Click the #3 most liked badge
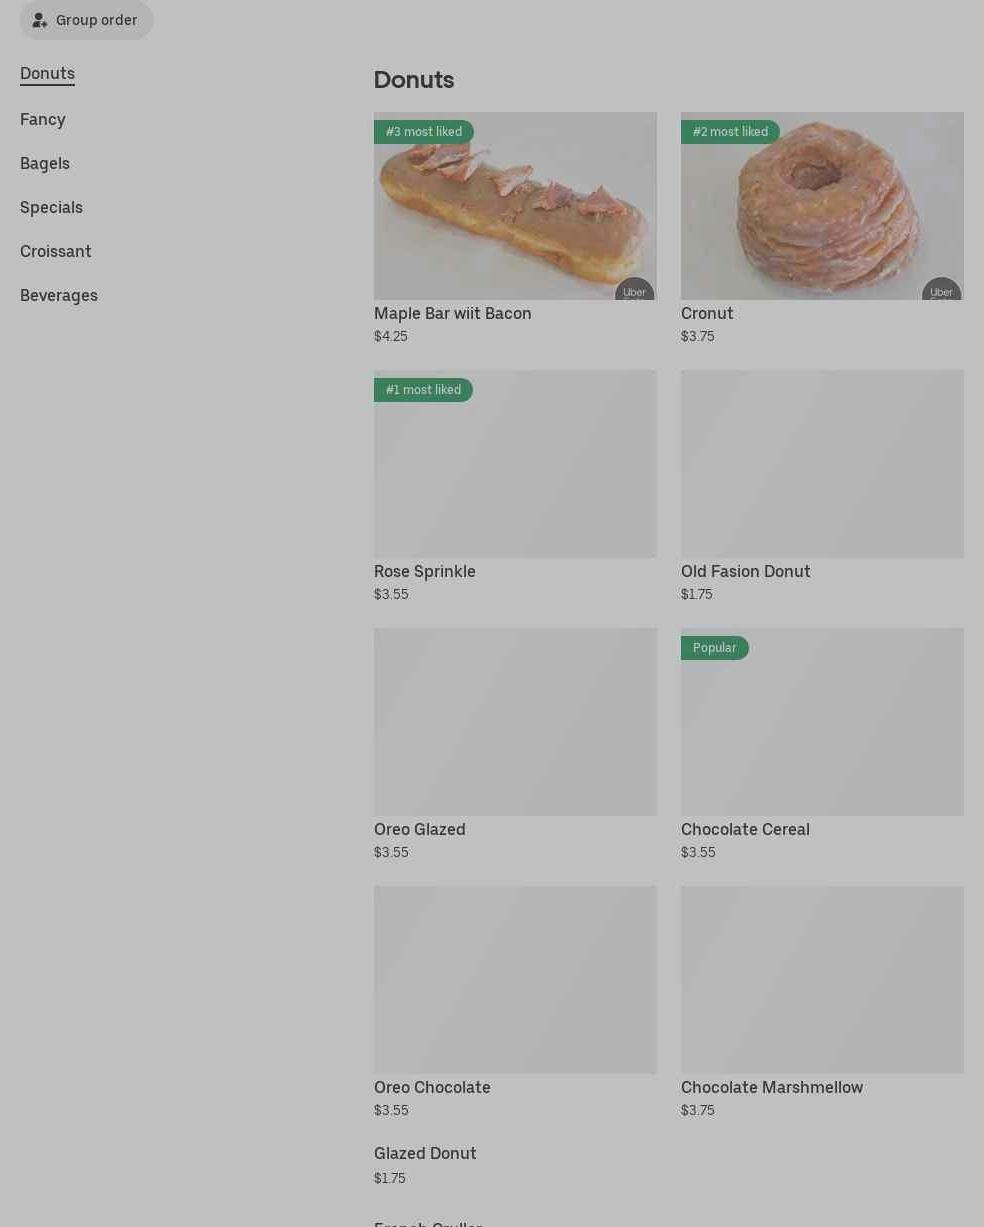 pos(424,132)
